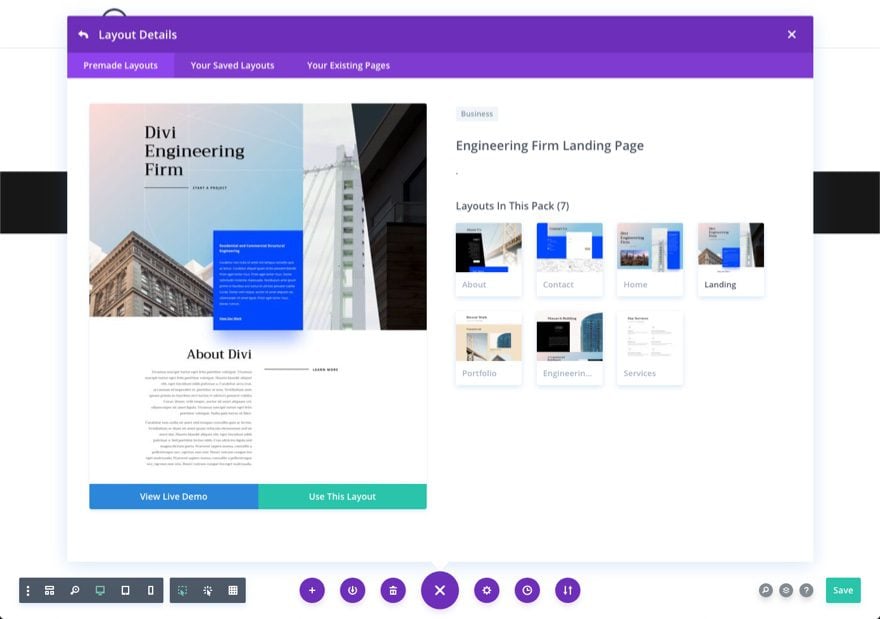Click the portability up-down arrows icon
The width and height of the screenshot is (880, 619).
pyautogui.click(x=567, y=590)
